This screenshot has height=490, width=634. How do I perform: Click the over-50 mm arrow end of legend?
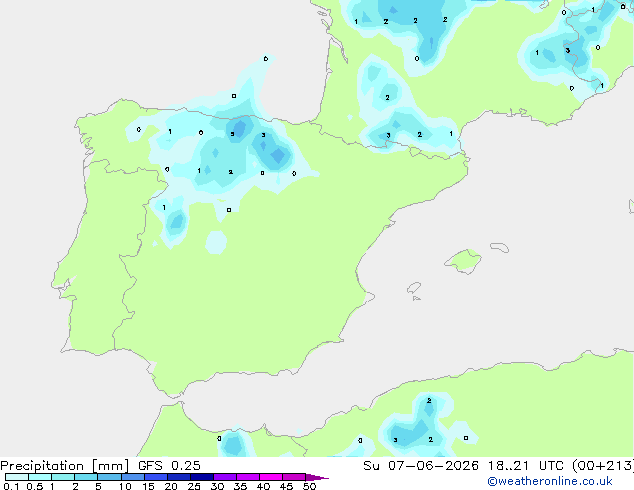click(x=317, y=477)
